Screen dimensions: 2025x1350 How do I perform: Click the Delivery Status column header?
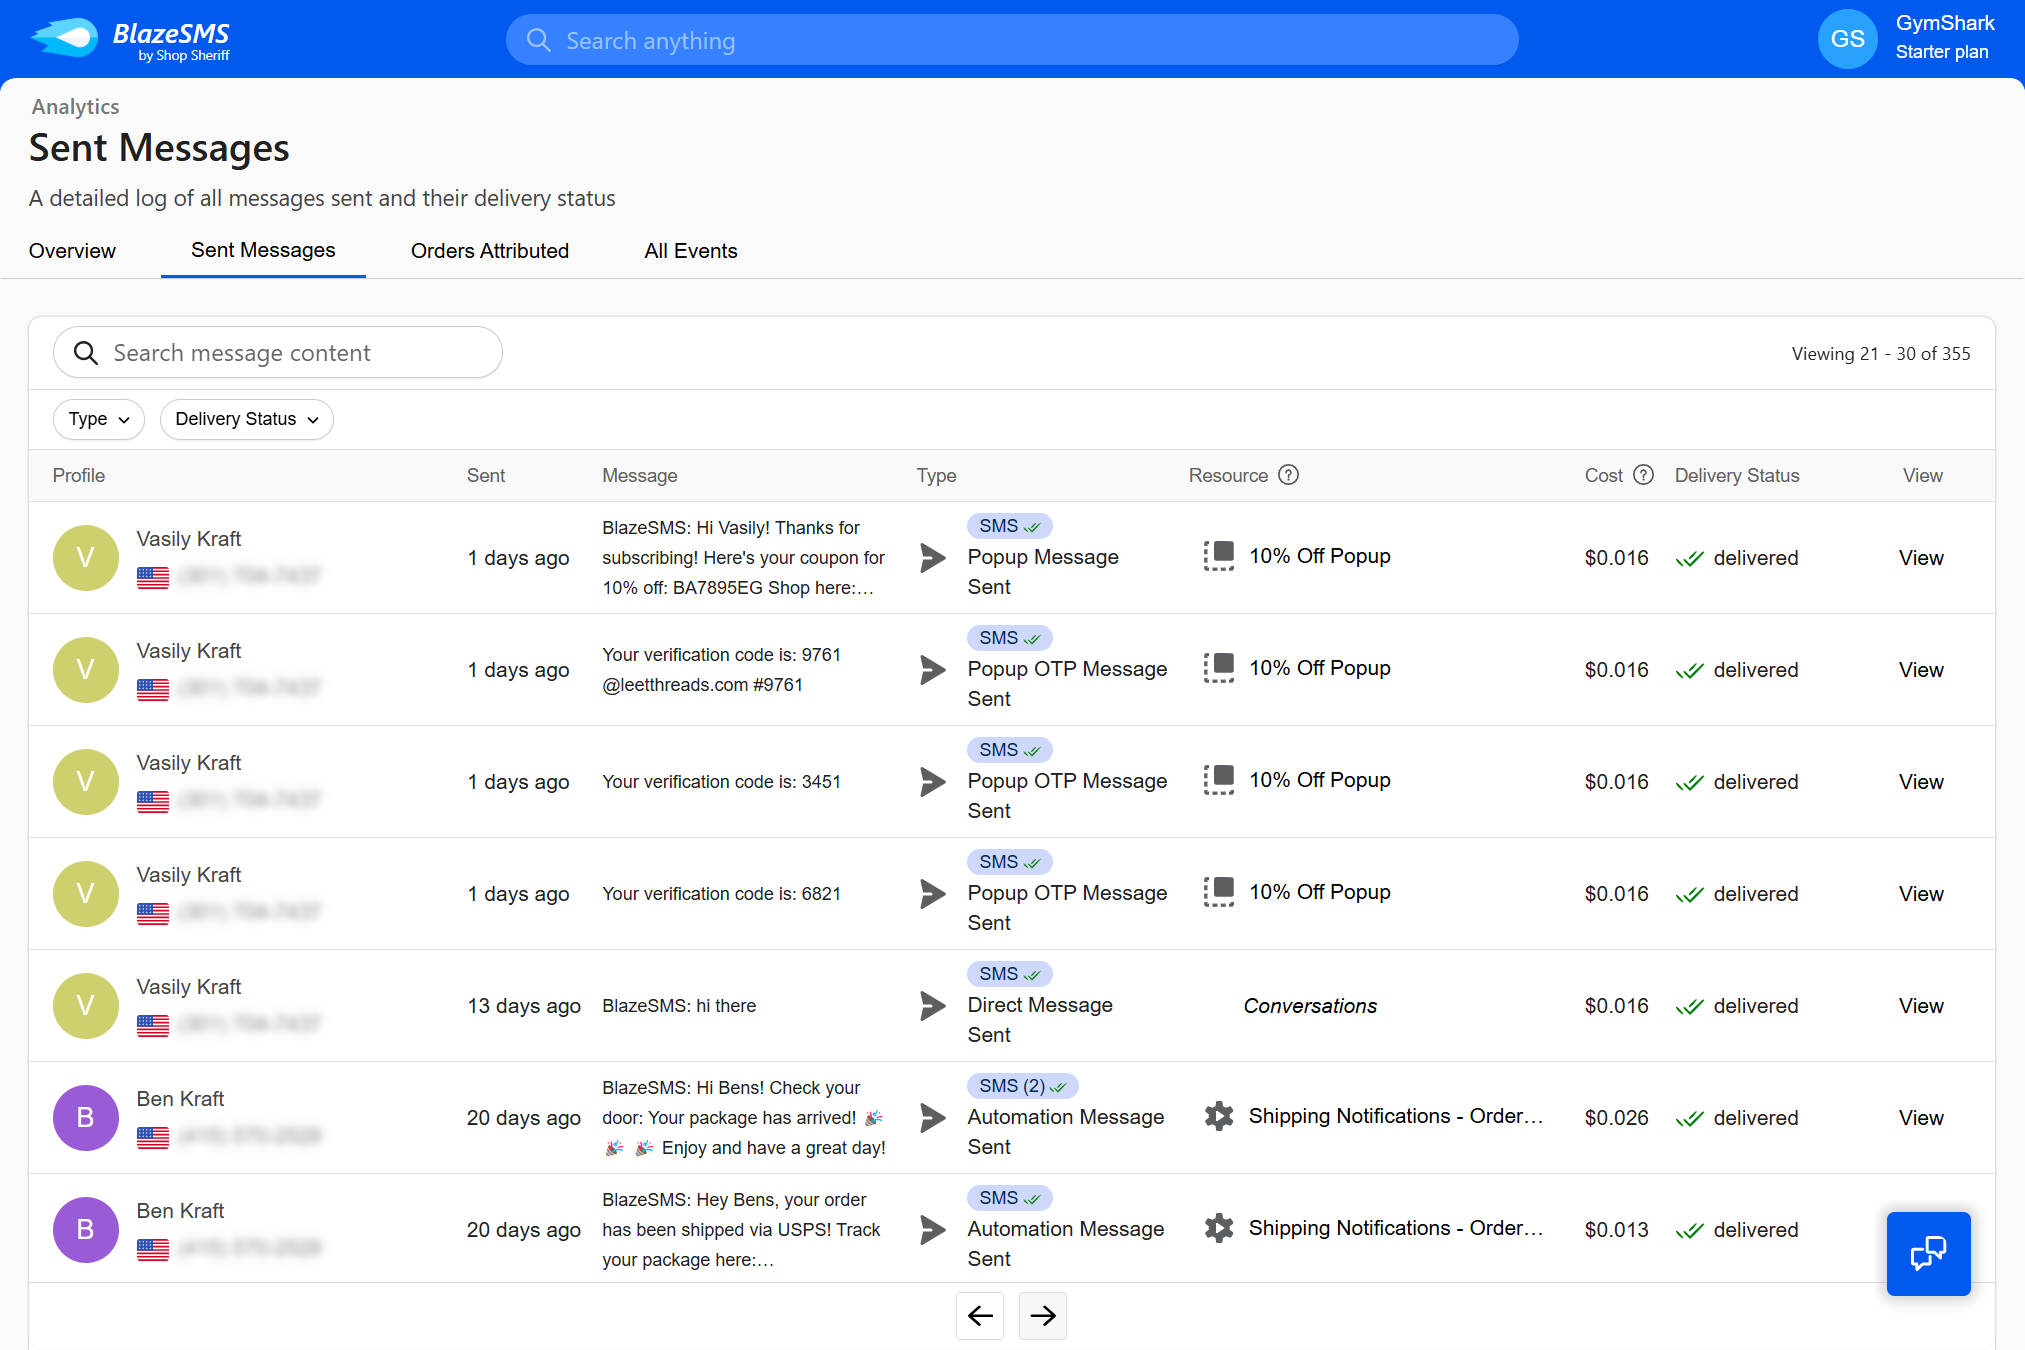[1737, 476]
